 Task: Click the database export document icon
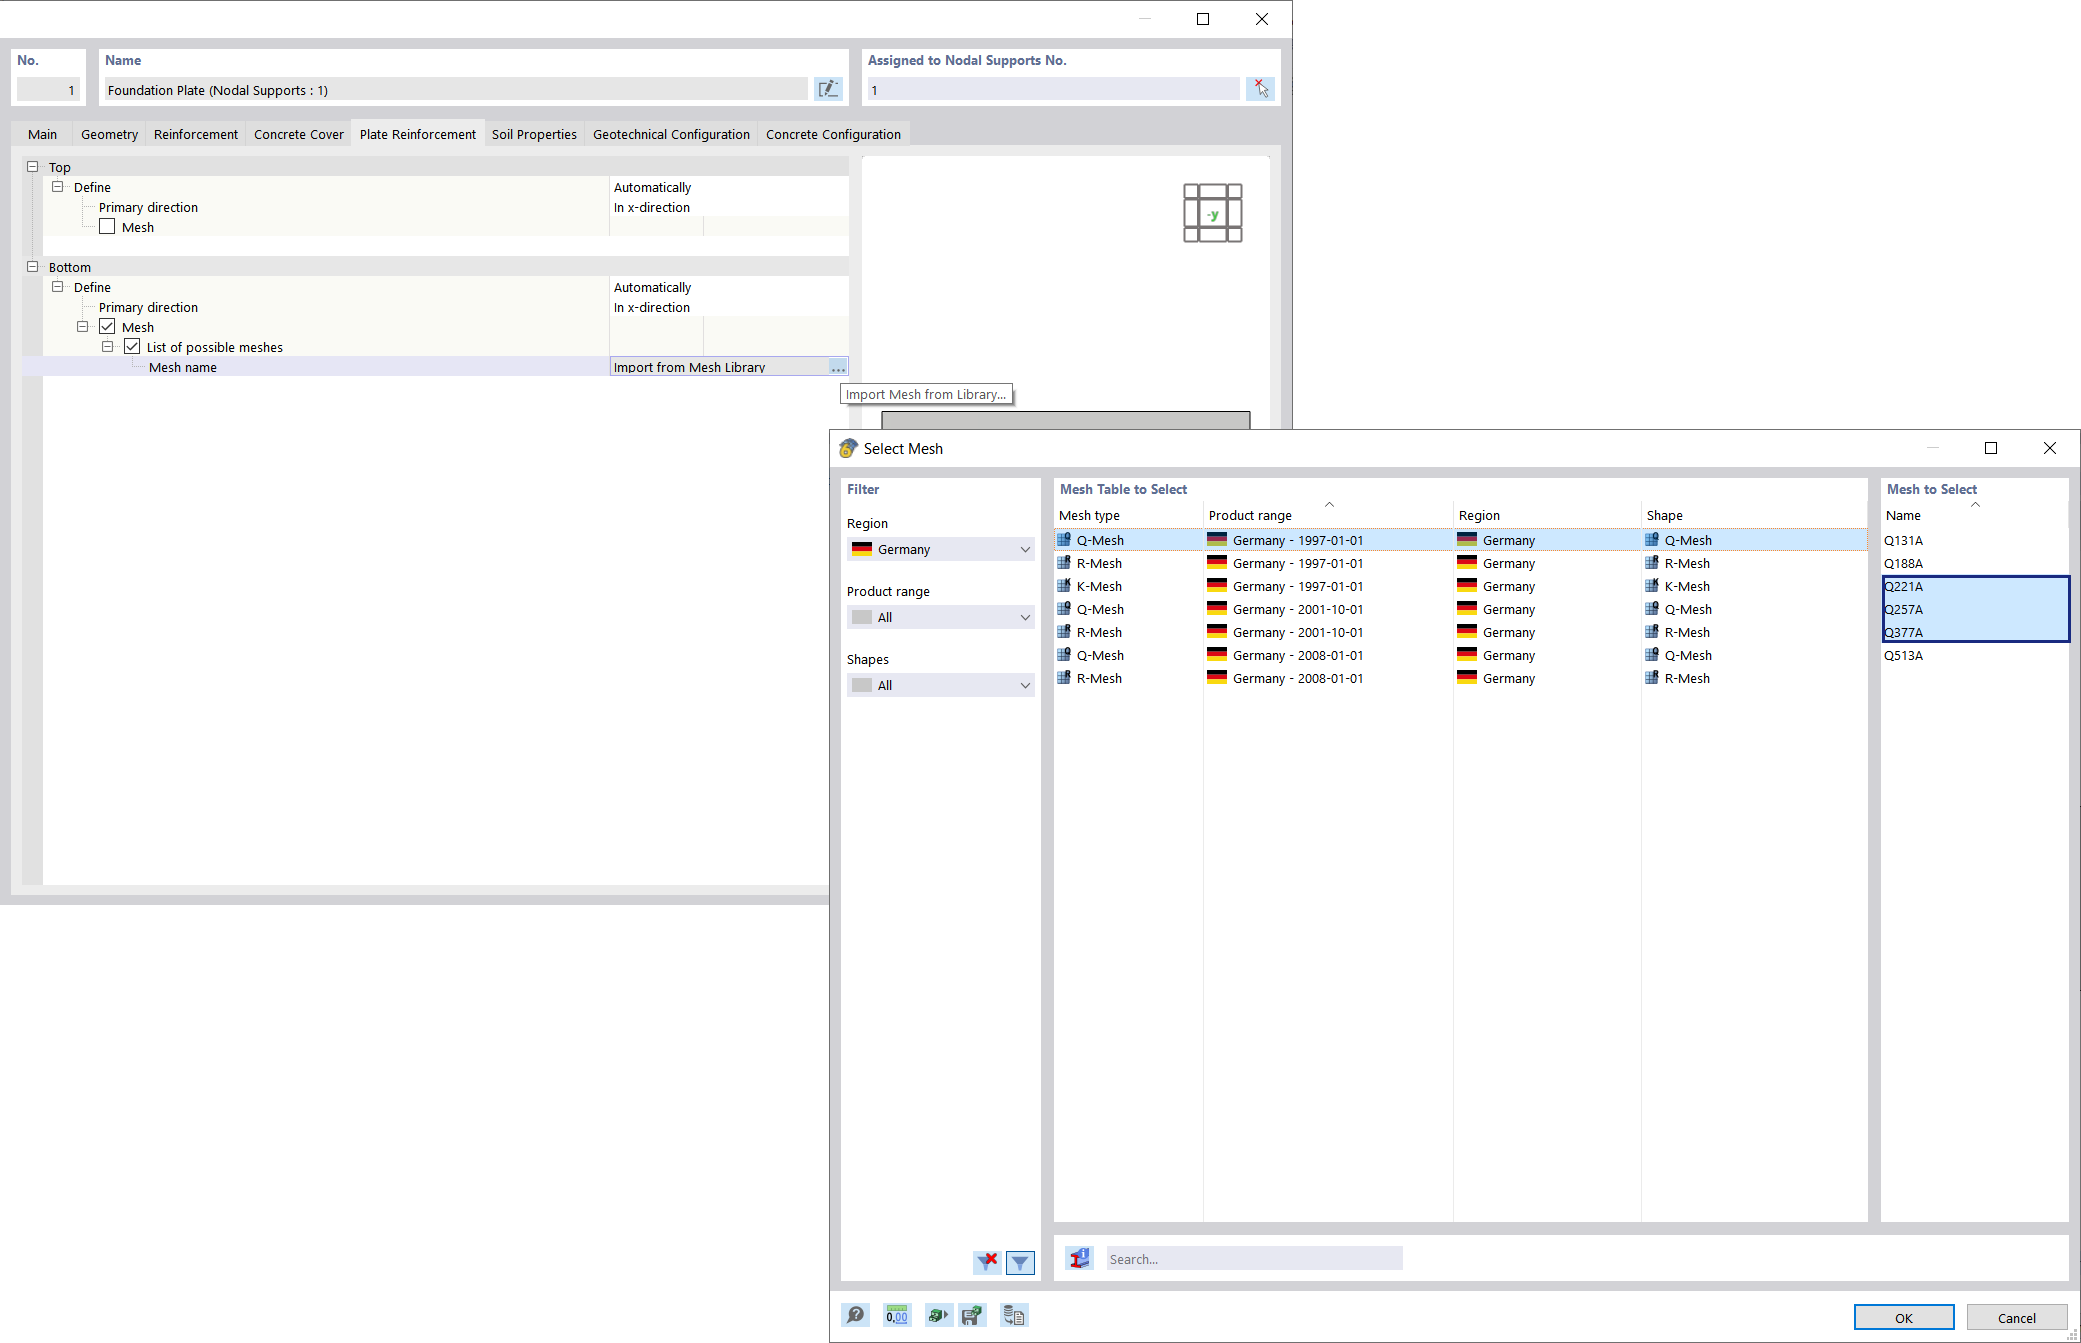[x=1013, y=1315]
